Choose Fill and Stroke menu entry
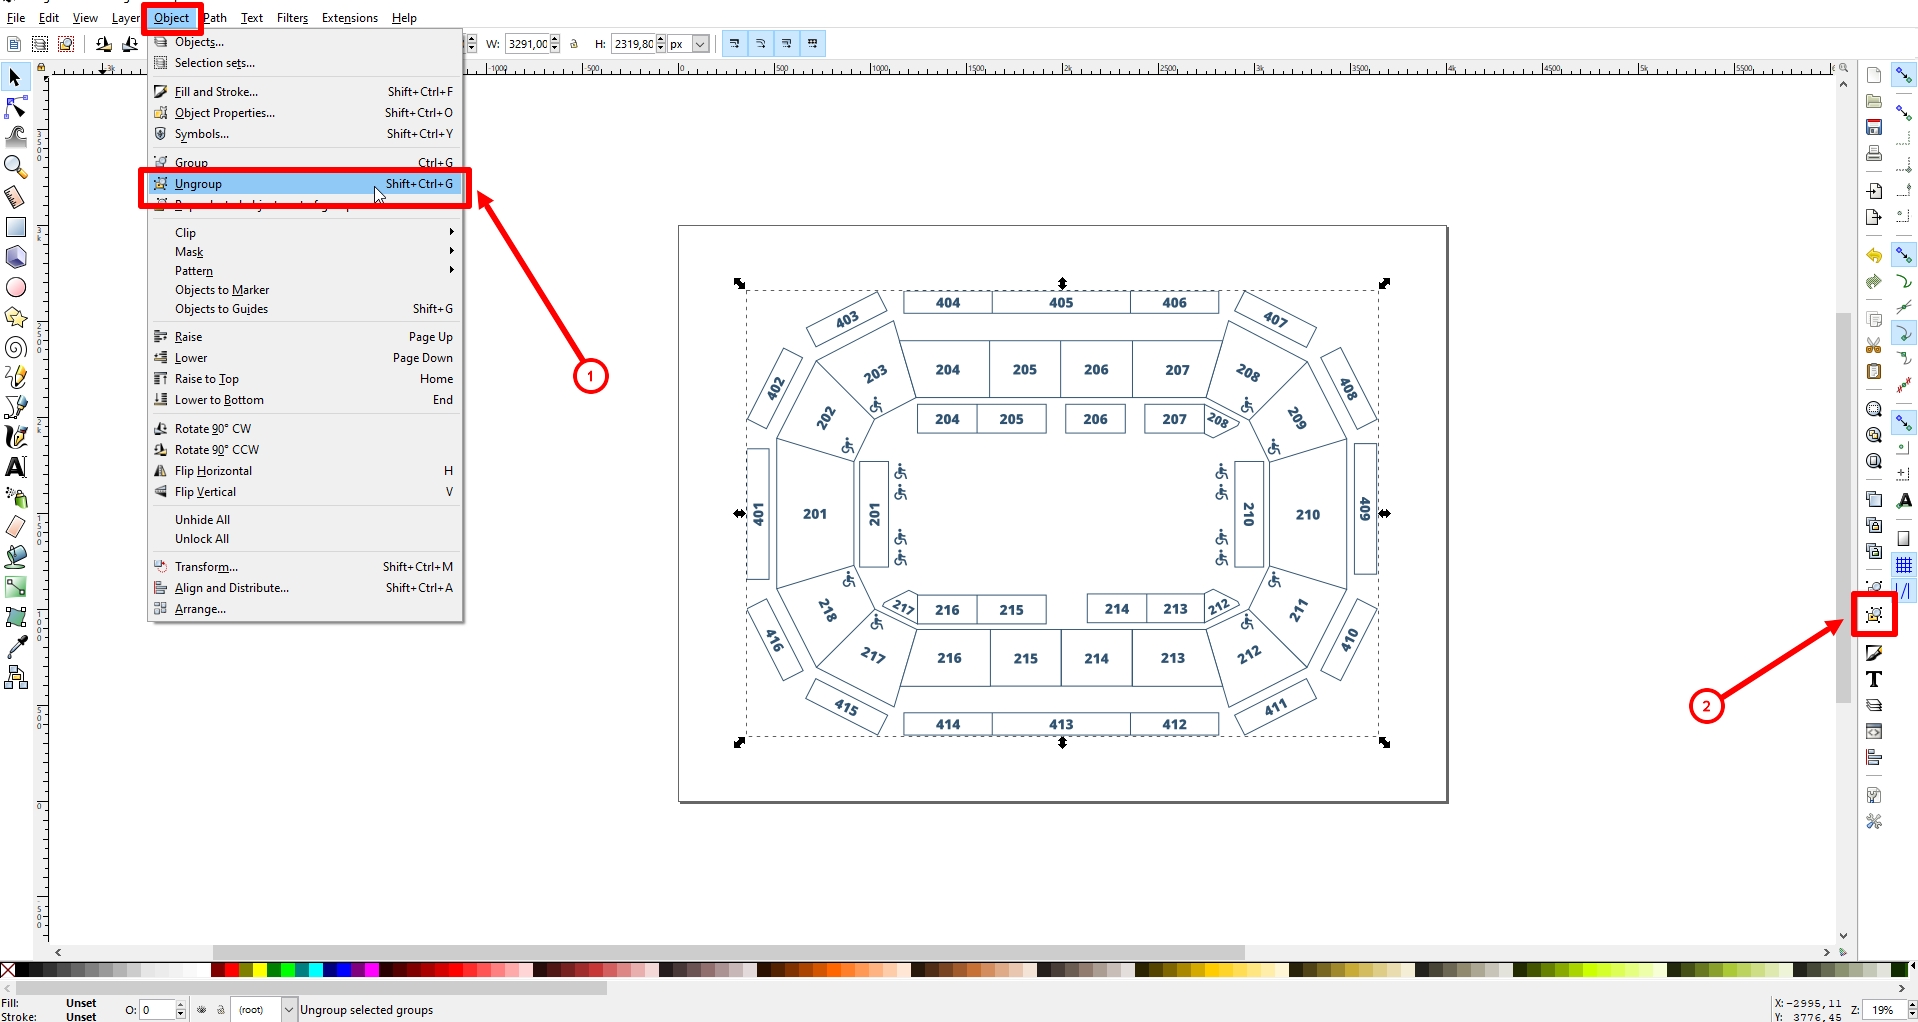The width and height of the screenshot is (1918, 1022). tap(305, 92)
